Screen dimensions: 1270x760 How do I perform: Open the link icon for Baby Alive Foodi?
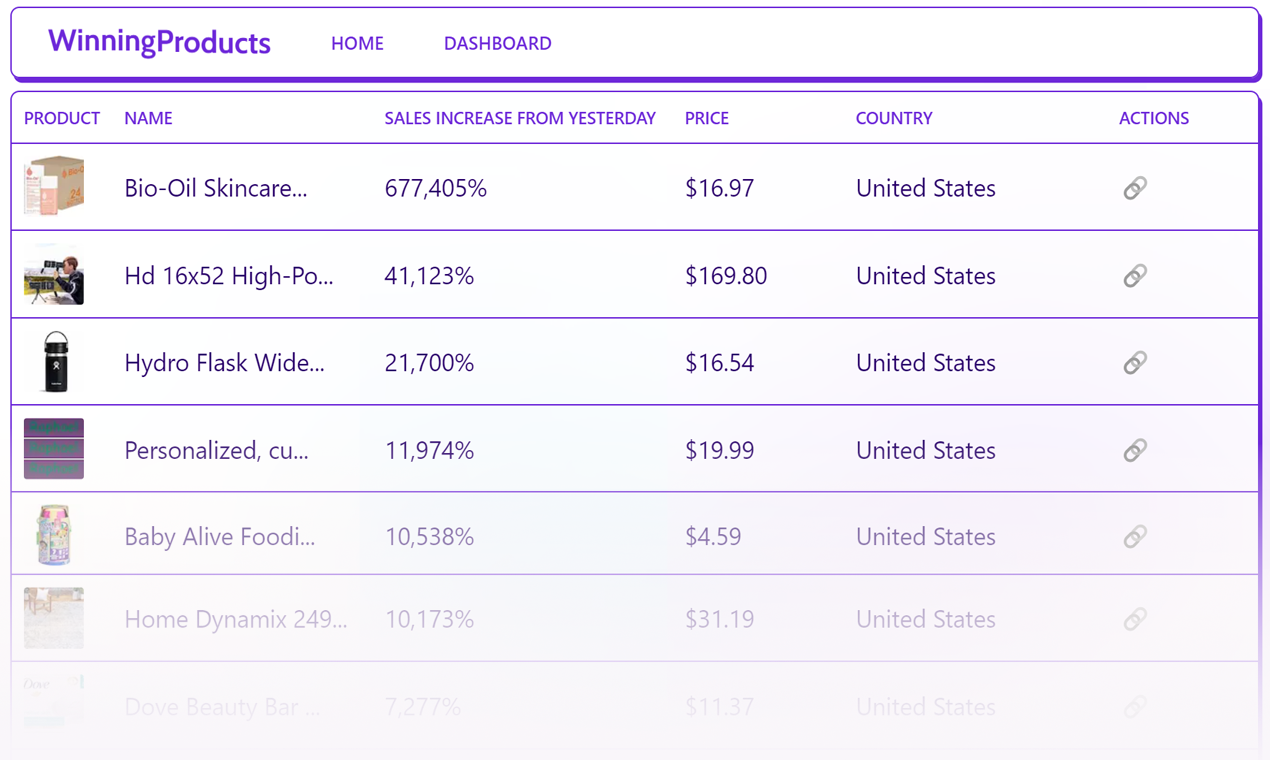click(x=1134, y=537)
